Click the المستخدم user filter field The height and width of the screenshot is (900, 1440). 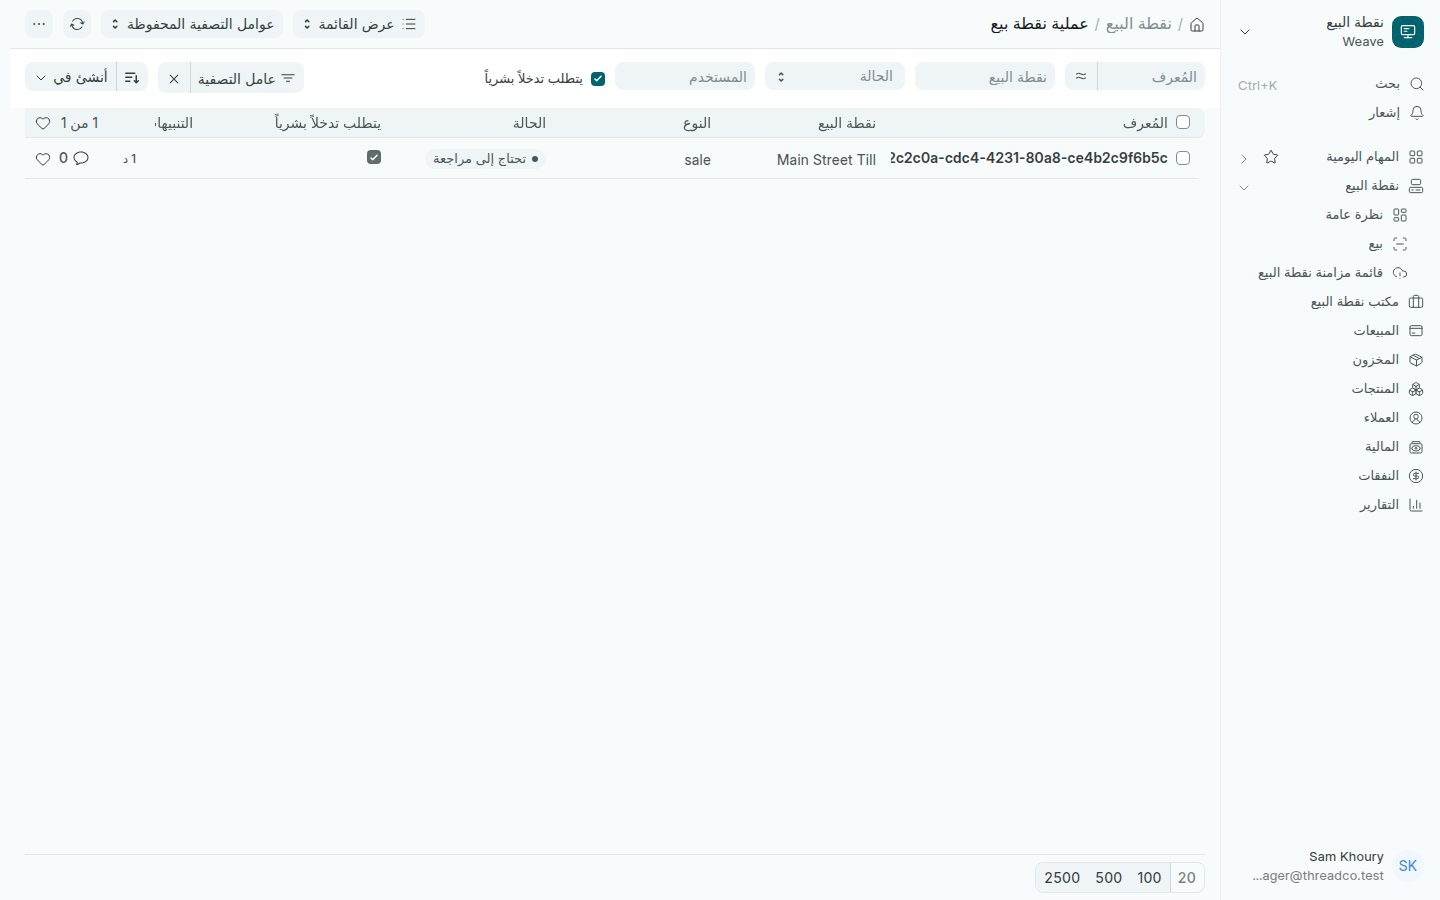685,76
